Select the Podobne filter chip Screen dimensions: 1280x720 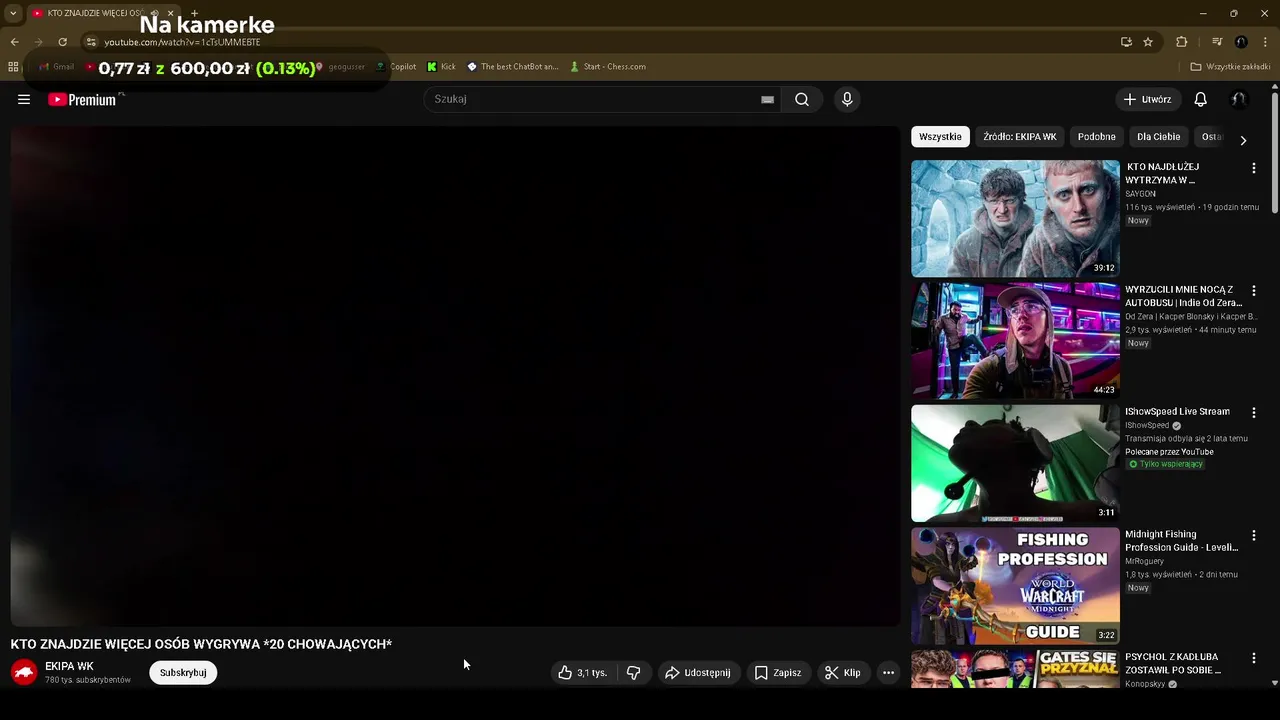click(1096, 137)
